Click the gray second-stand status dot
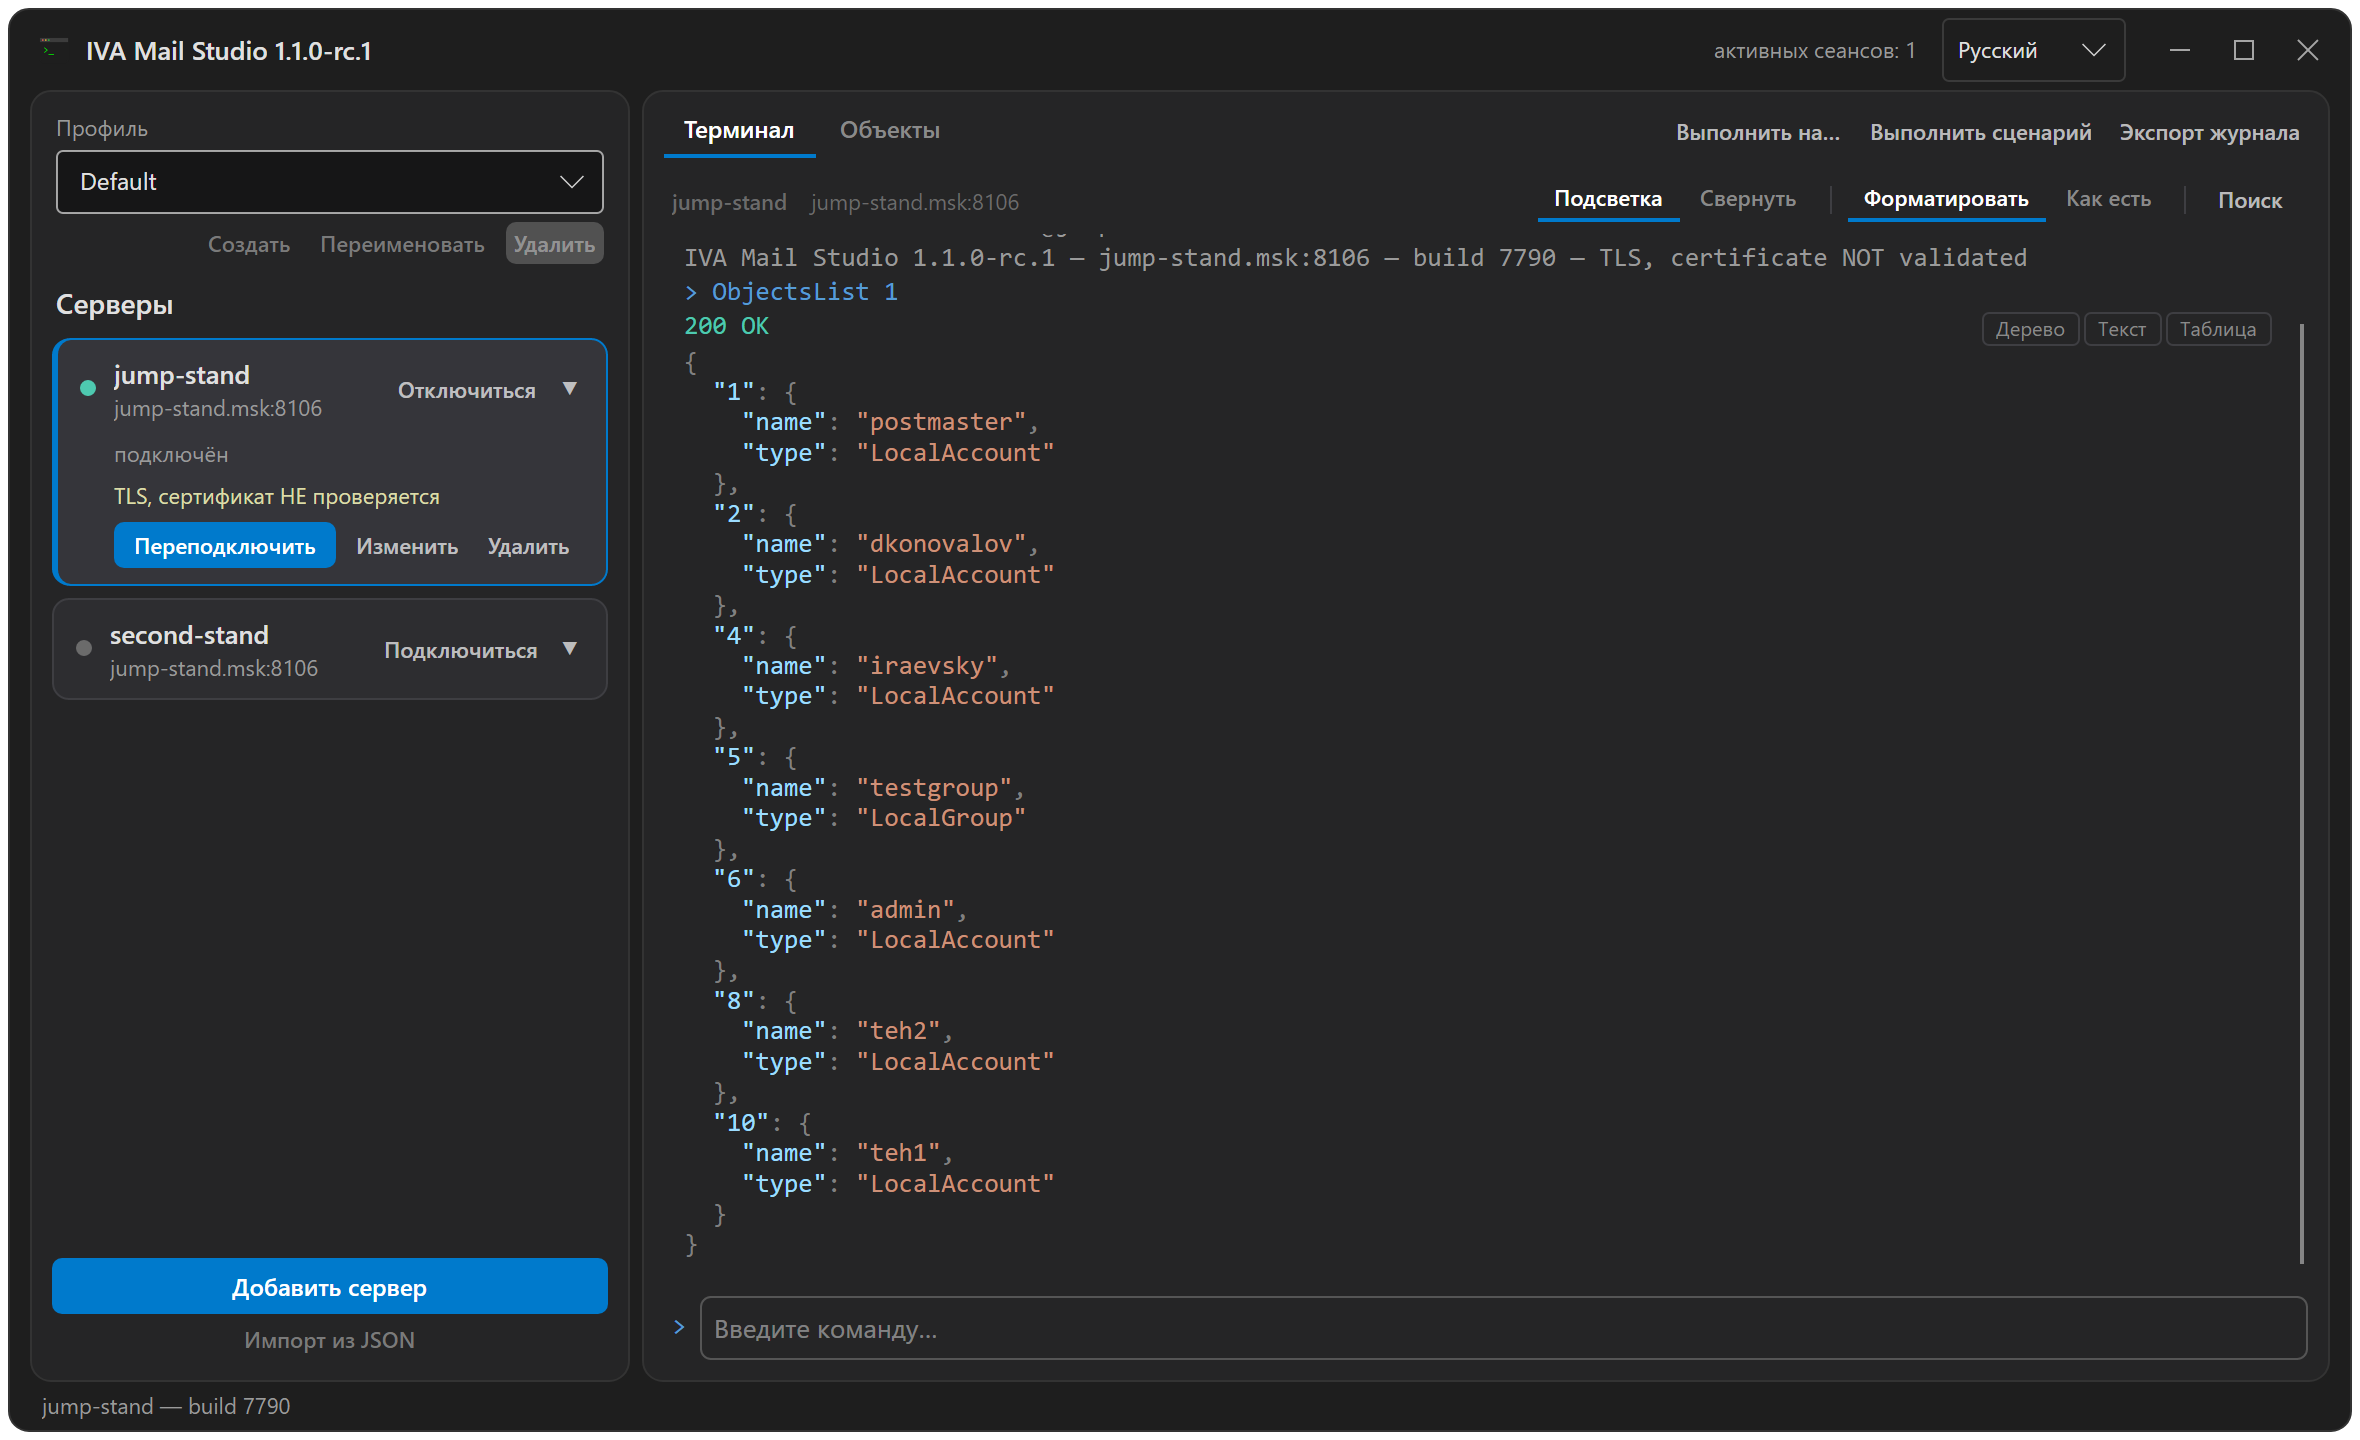 coord(84,648)
